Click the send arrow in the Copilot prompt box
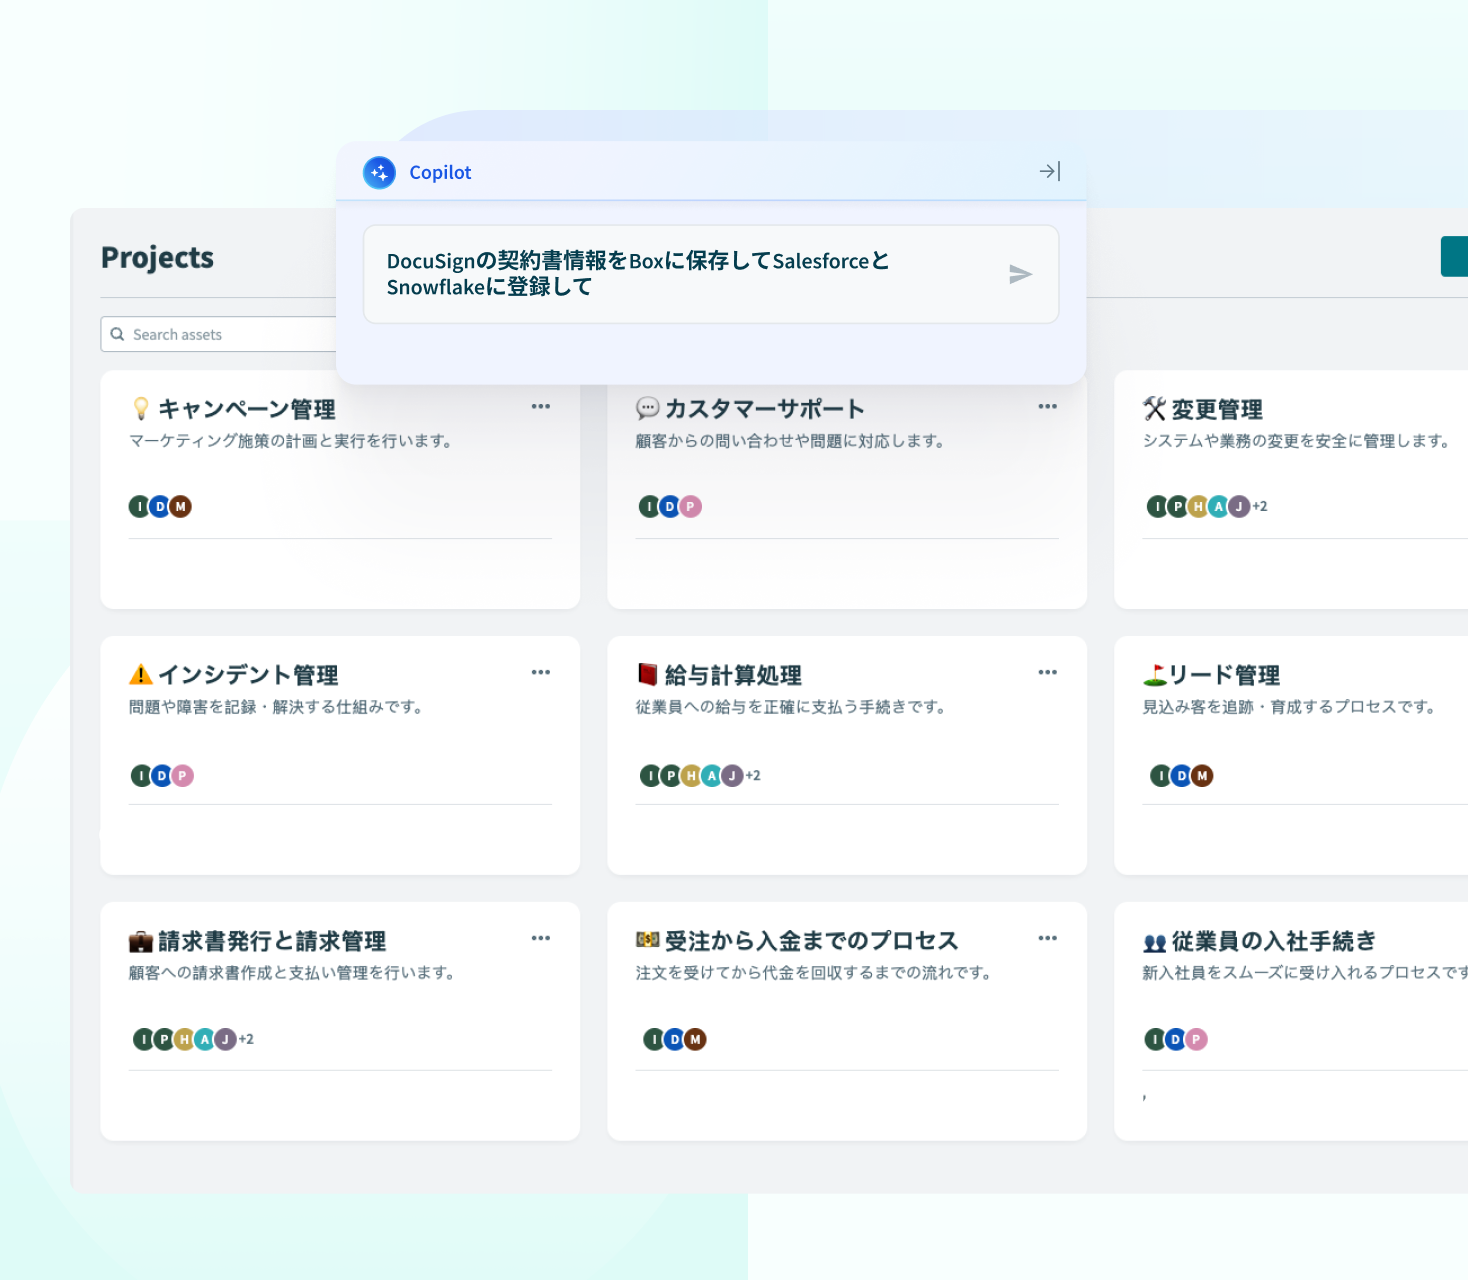This screenshot has height=1280, width=1468. click(1021, 274)
